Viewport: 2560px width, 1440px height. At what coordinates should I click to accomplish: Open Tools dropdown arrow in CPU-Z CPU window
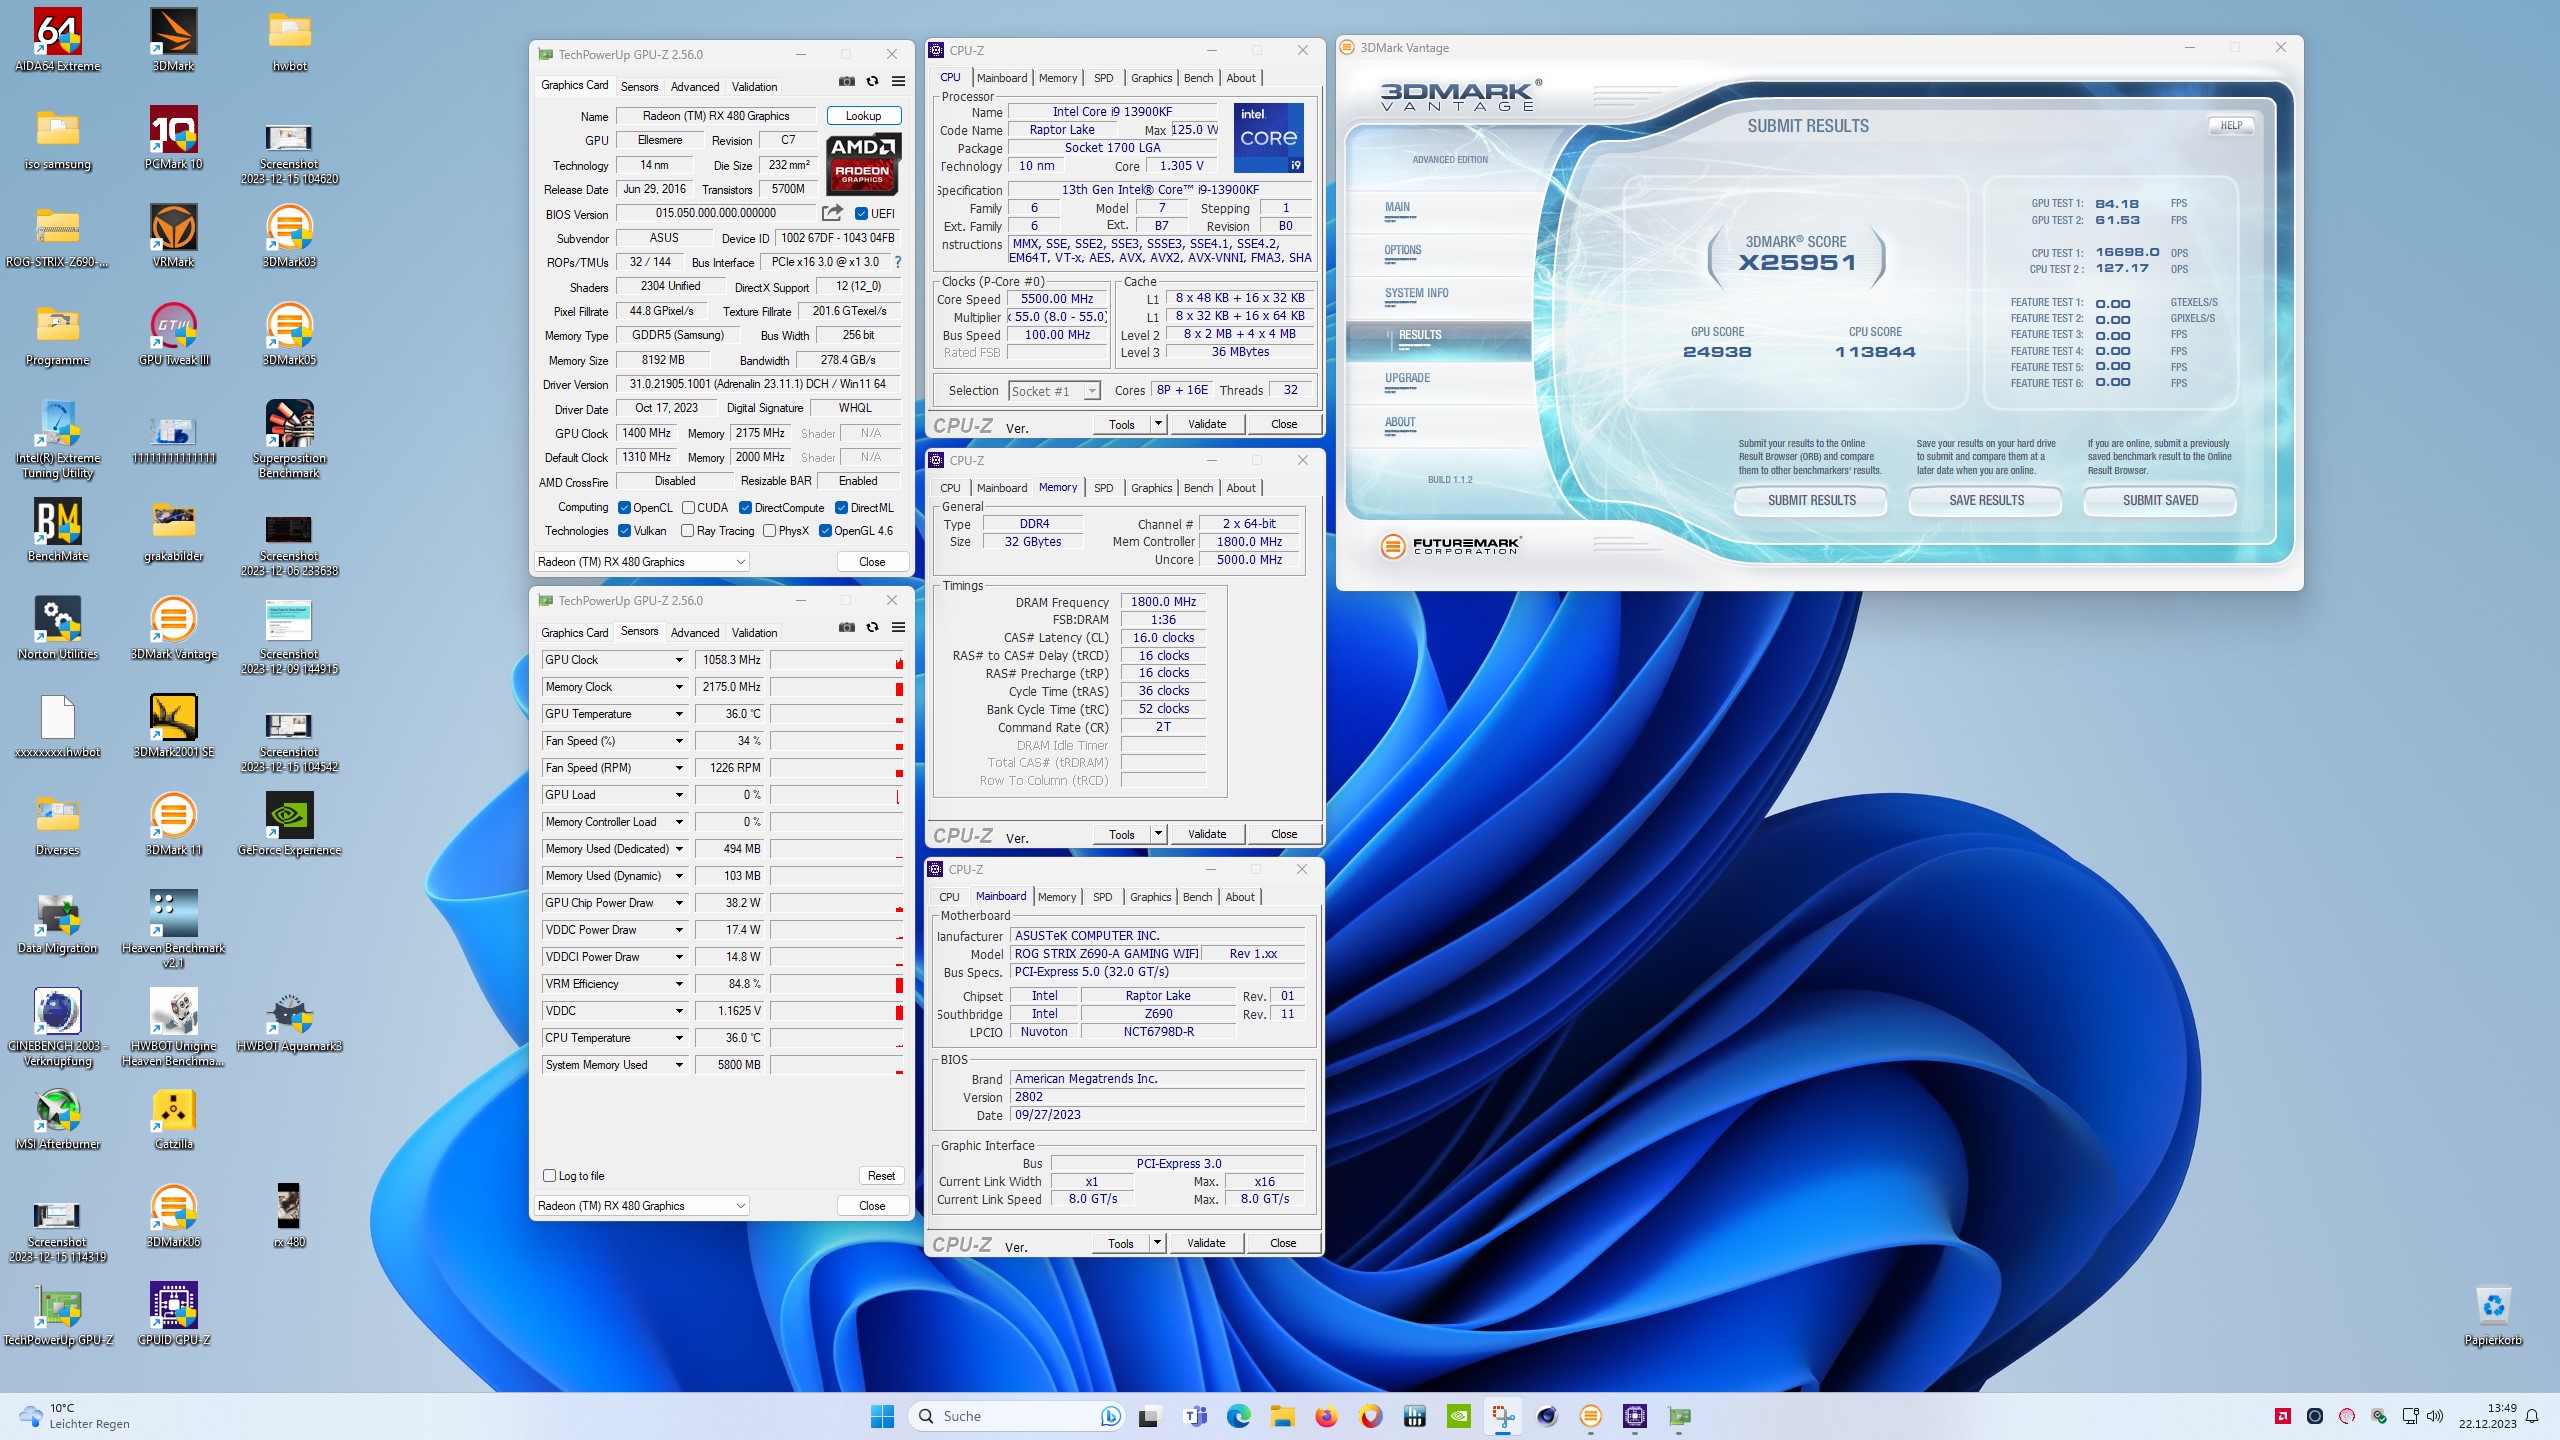click(x=1158, y=424)
